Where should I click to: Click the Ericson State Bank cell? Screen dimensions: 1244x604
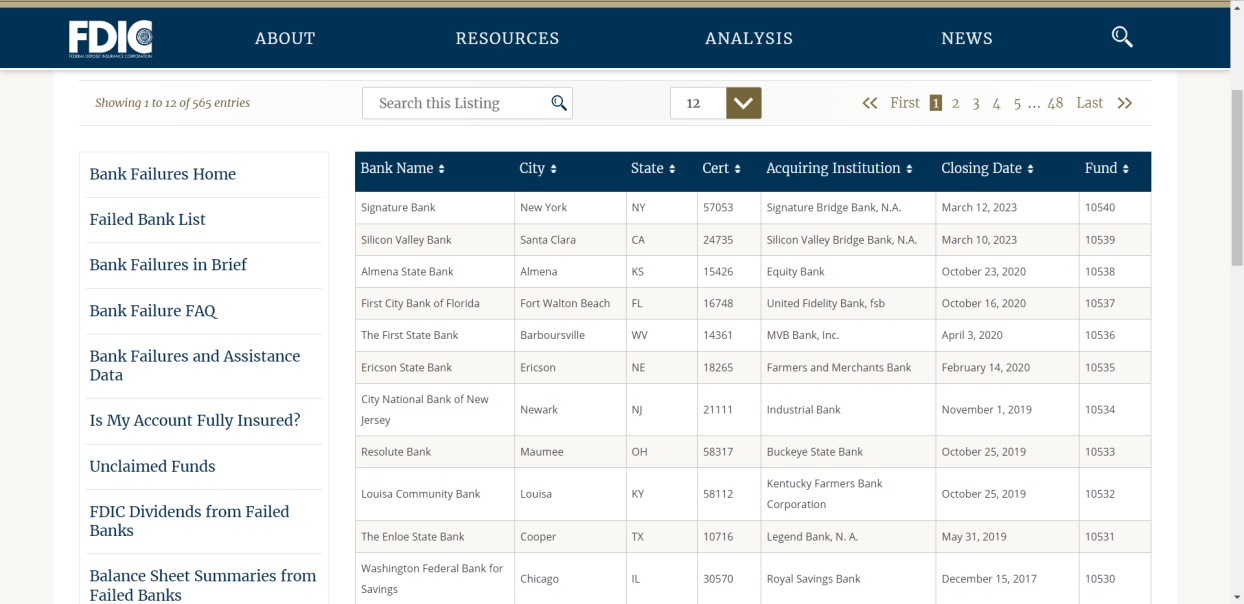tap(434, 368)
